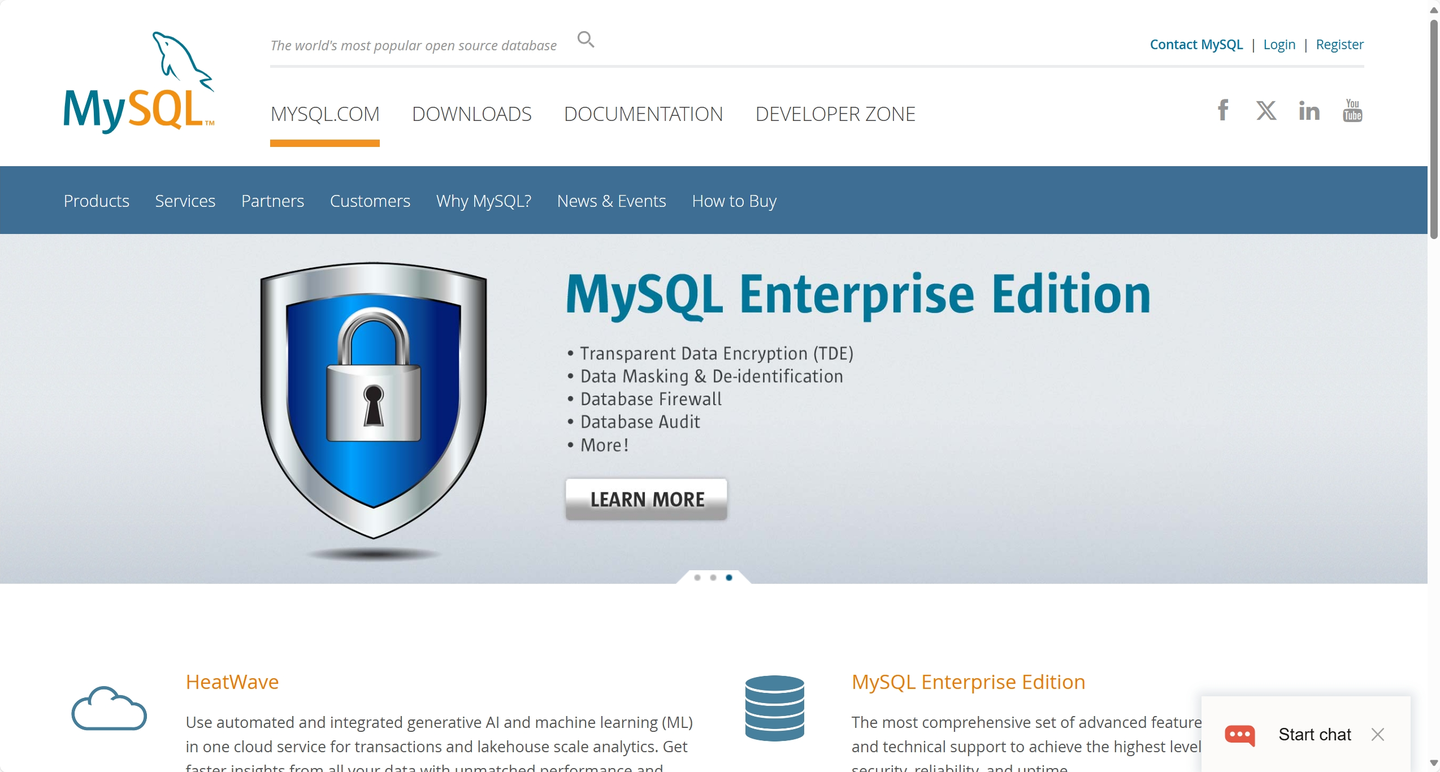
Task: Click the database stack icon near Enterprise Edition
Action: tap(774, 708)
